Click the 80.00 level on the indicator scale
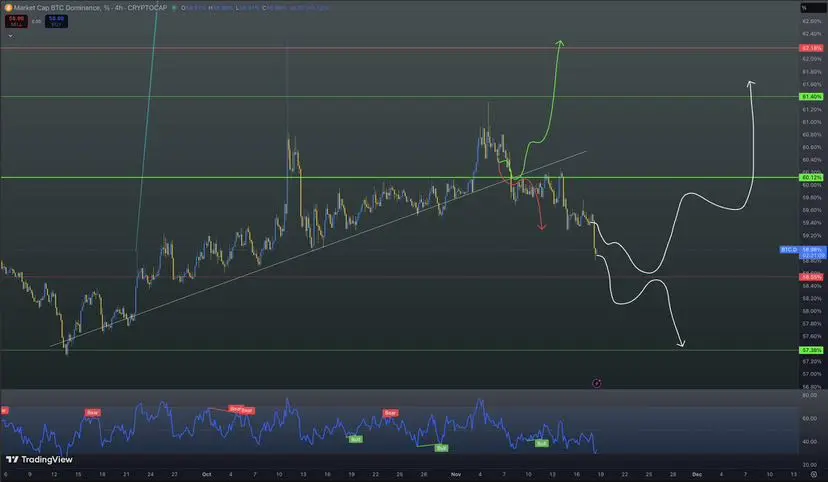Screen dimensions: 828x482 coord(810,395)
